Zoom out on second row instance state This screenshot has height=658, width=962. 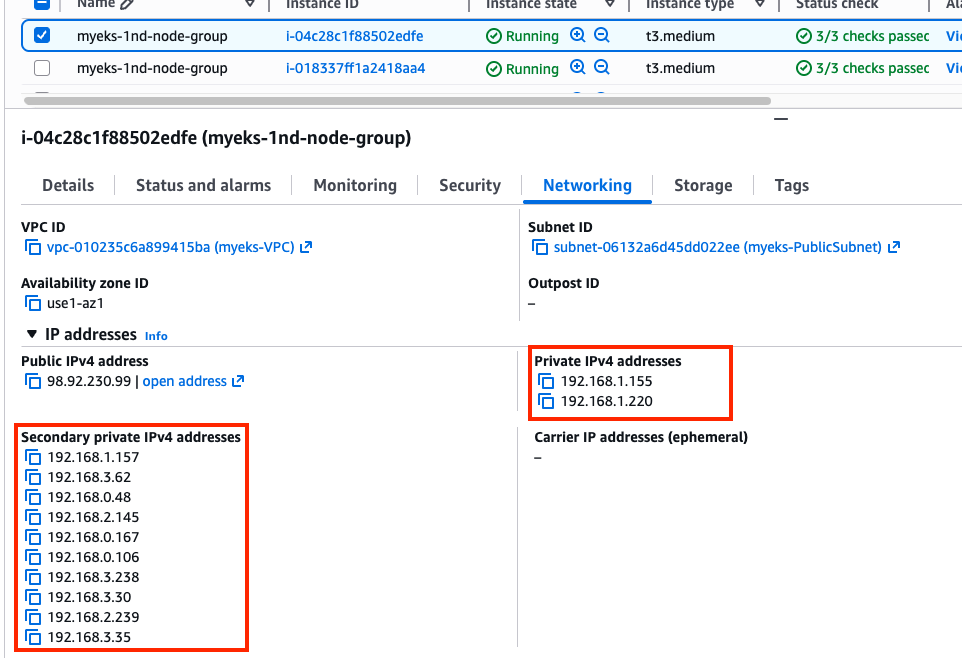[x=602, y=68]
